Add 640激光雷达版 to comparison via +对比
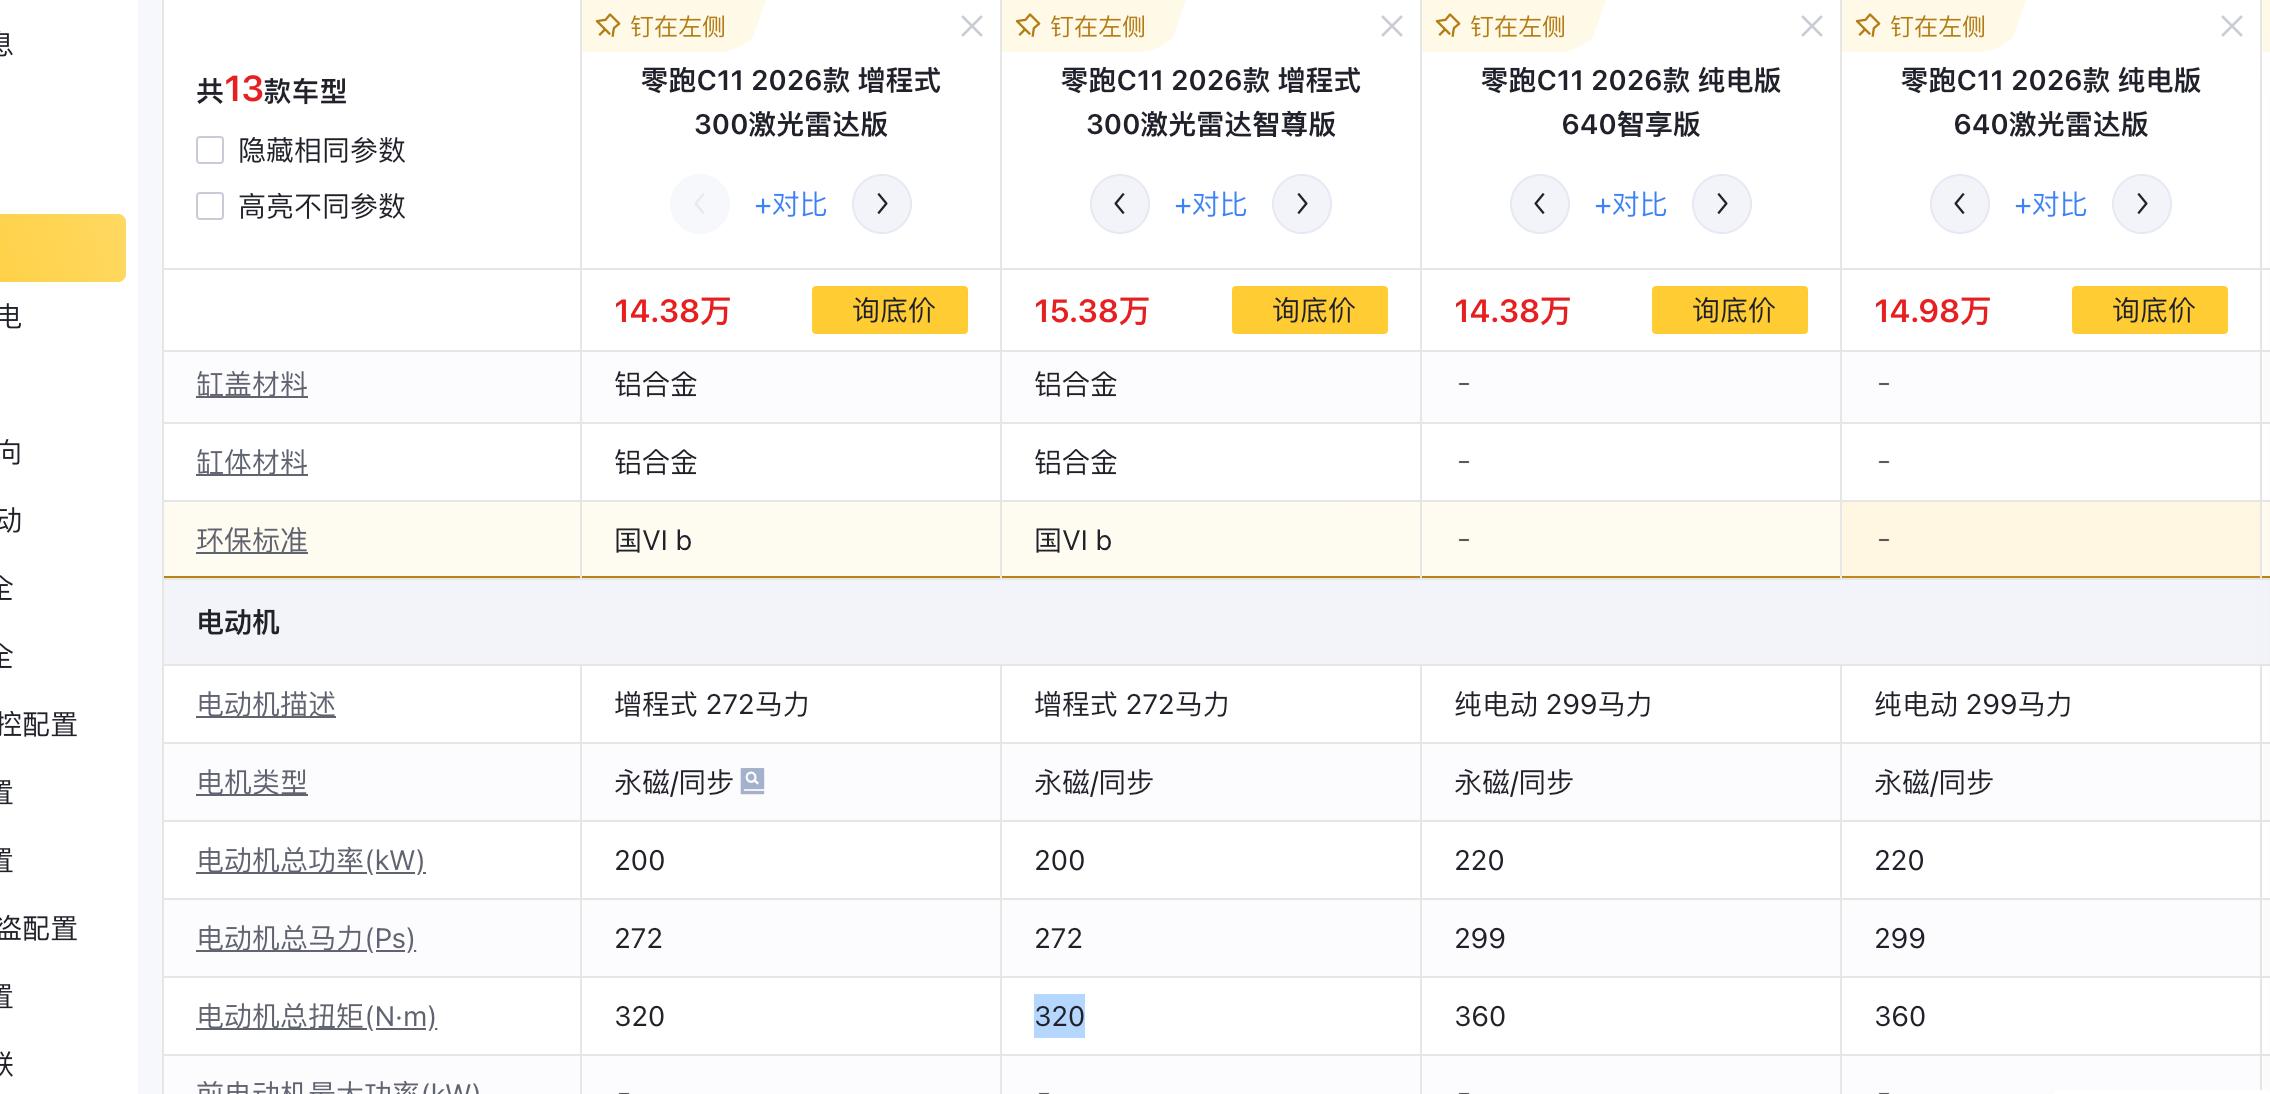2270x1094 pixels. [x=2050, y=204]
